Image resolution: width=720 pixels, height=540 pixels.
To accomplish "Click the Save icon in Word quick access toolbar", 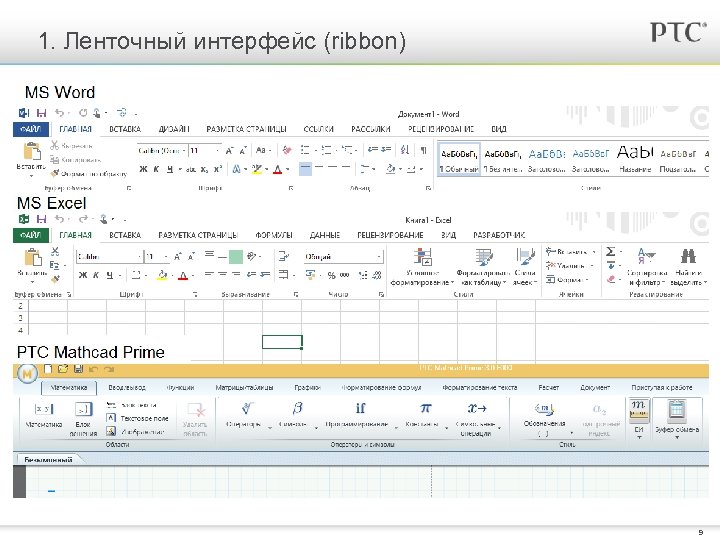I will [x=42, y=112].
